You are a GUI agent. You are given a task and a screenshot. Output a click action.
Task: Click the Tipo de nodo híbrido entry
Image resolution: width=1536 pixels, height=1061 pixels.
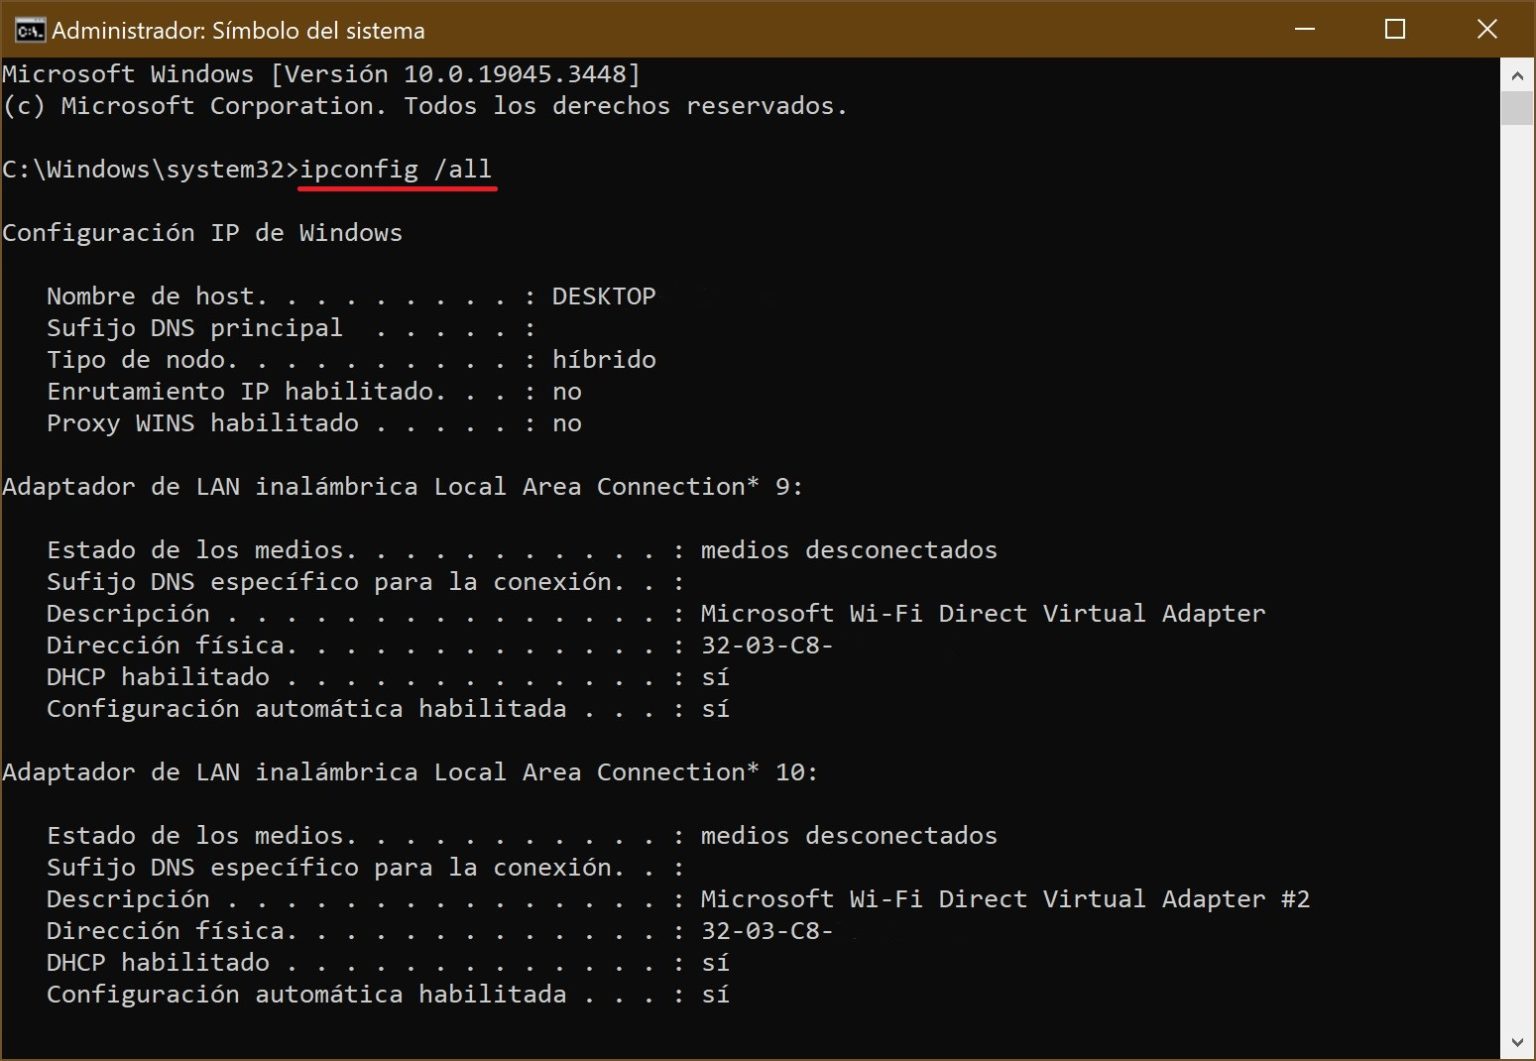350,359
